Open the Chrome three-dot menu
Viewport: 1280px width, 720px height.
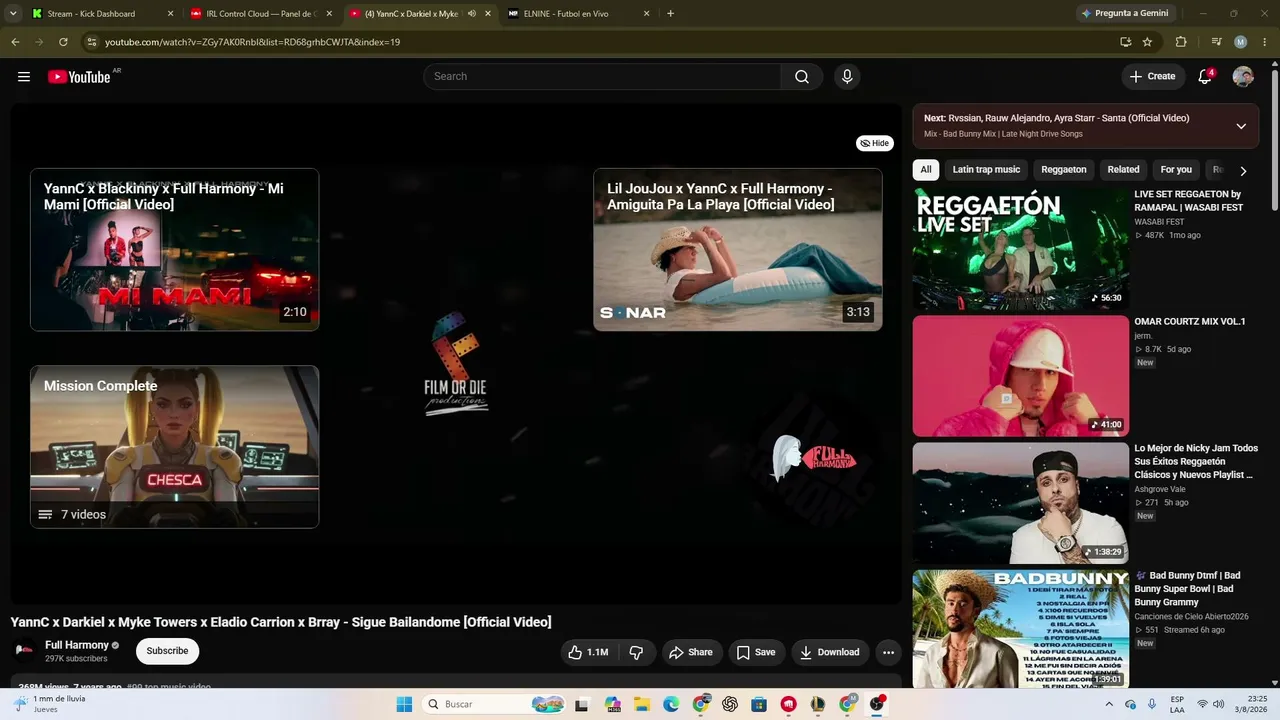coord(1265,42)
